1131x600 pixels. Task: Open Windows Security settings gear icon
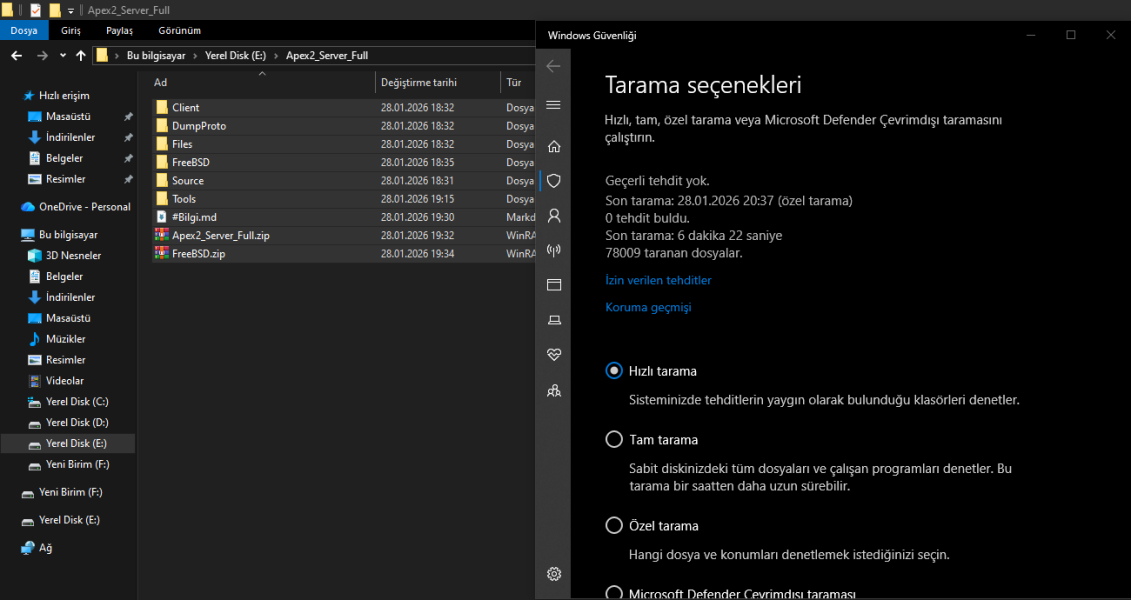[x=553, y=574]
